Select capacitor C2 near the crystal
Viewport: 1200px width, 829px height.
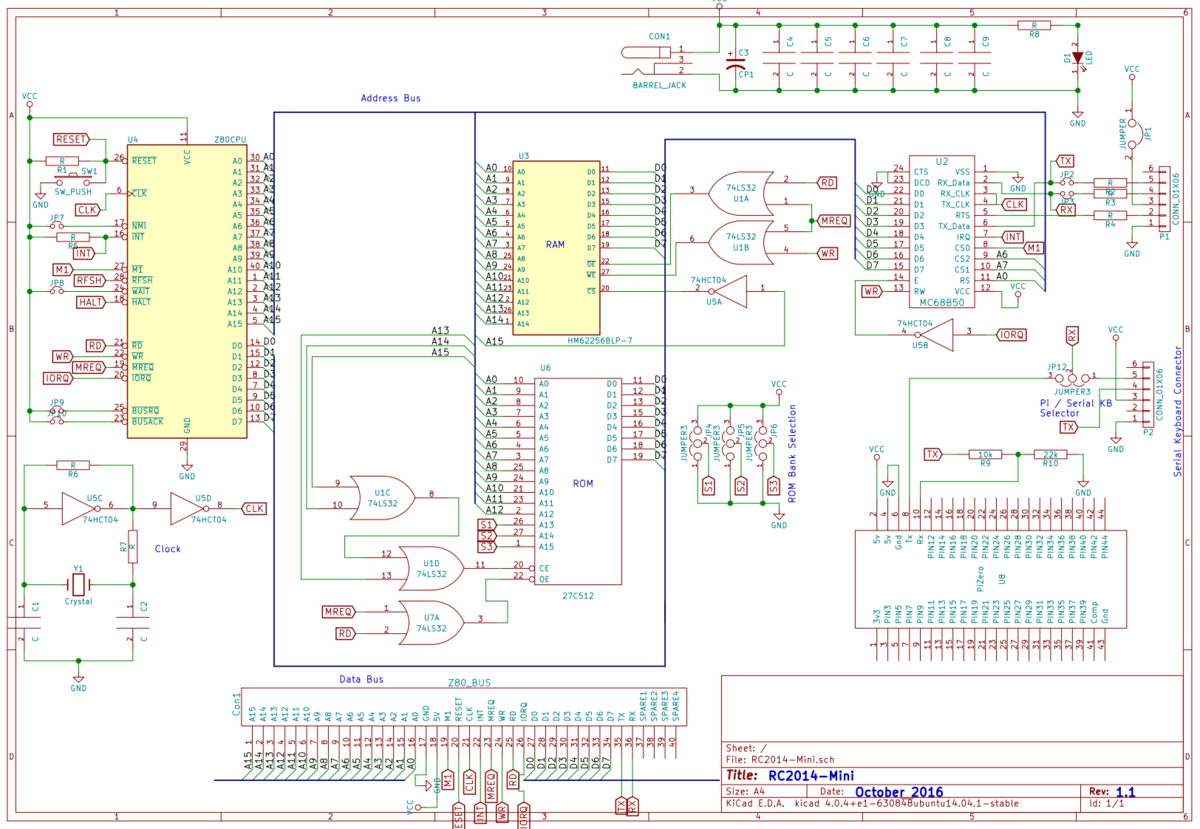pyautogui.click(x=133, y=622)
